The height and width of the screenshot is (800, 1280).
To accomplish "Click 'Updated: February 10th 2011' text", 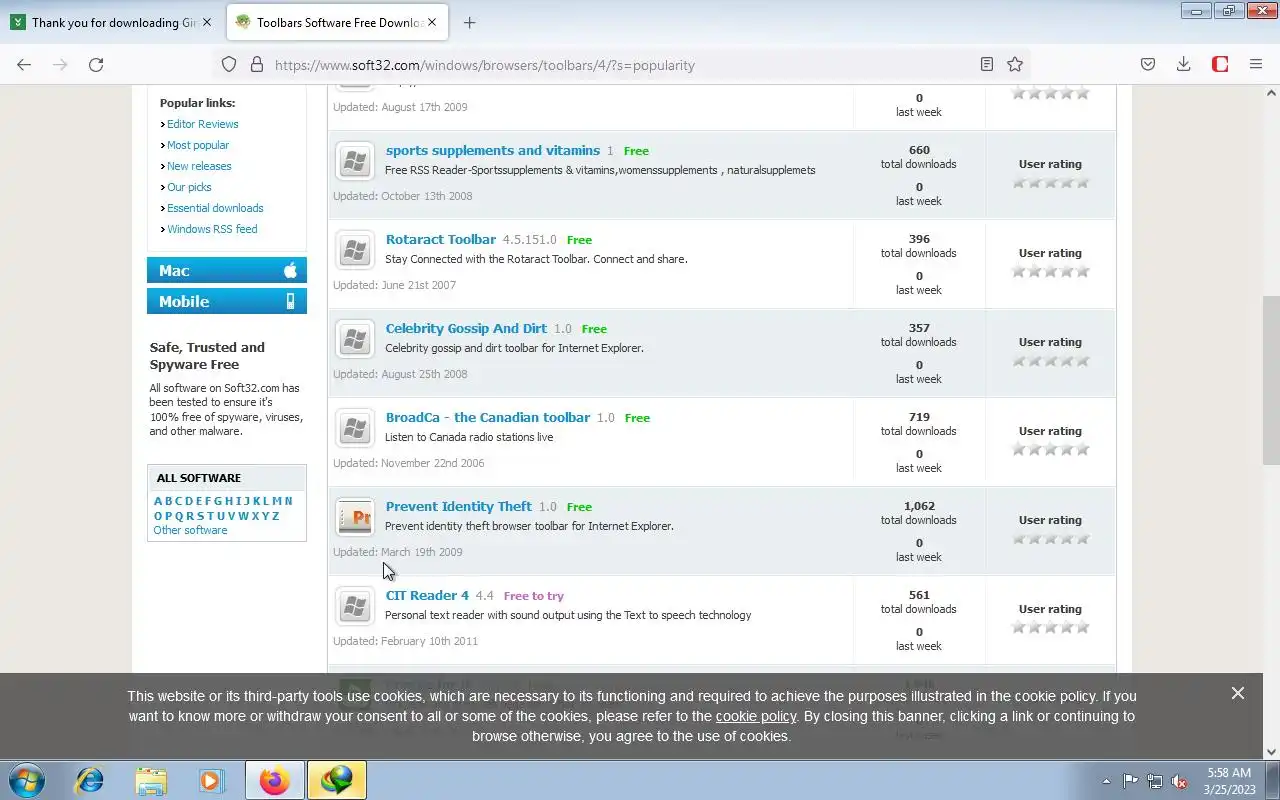I will [405, 641].
